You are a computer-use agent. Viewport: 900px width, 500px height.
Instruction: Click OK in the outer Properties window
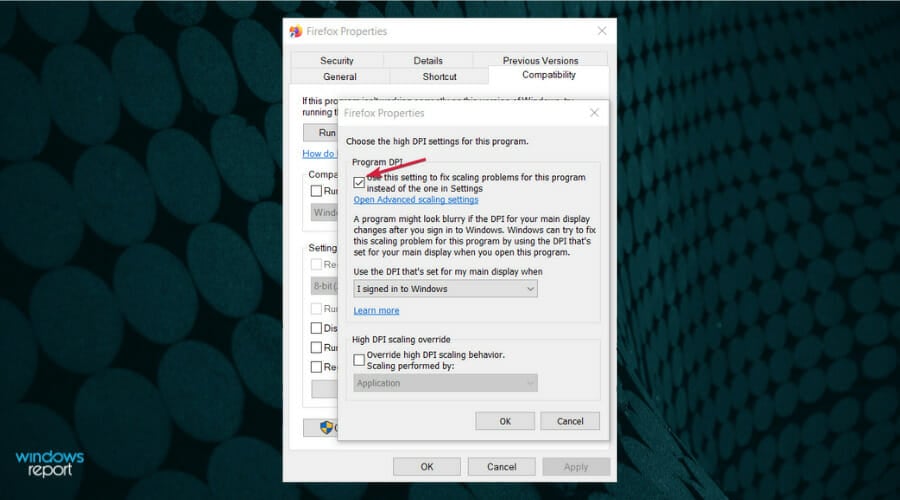coord(426,467)
